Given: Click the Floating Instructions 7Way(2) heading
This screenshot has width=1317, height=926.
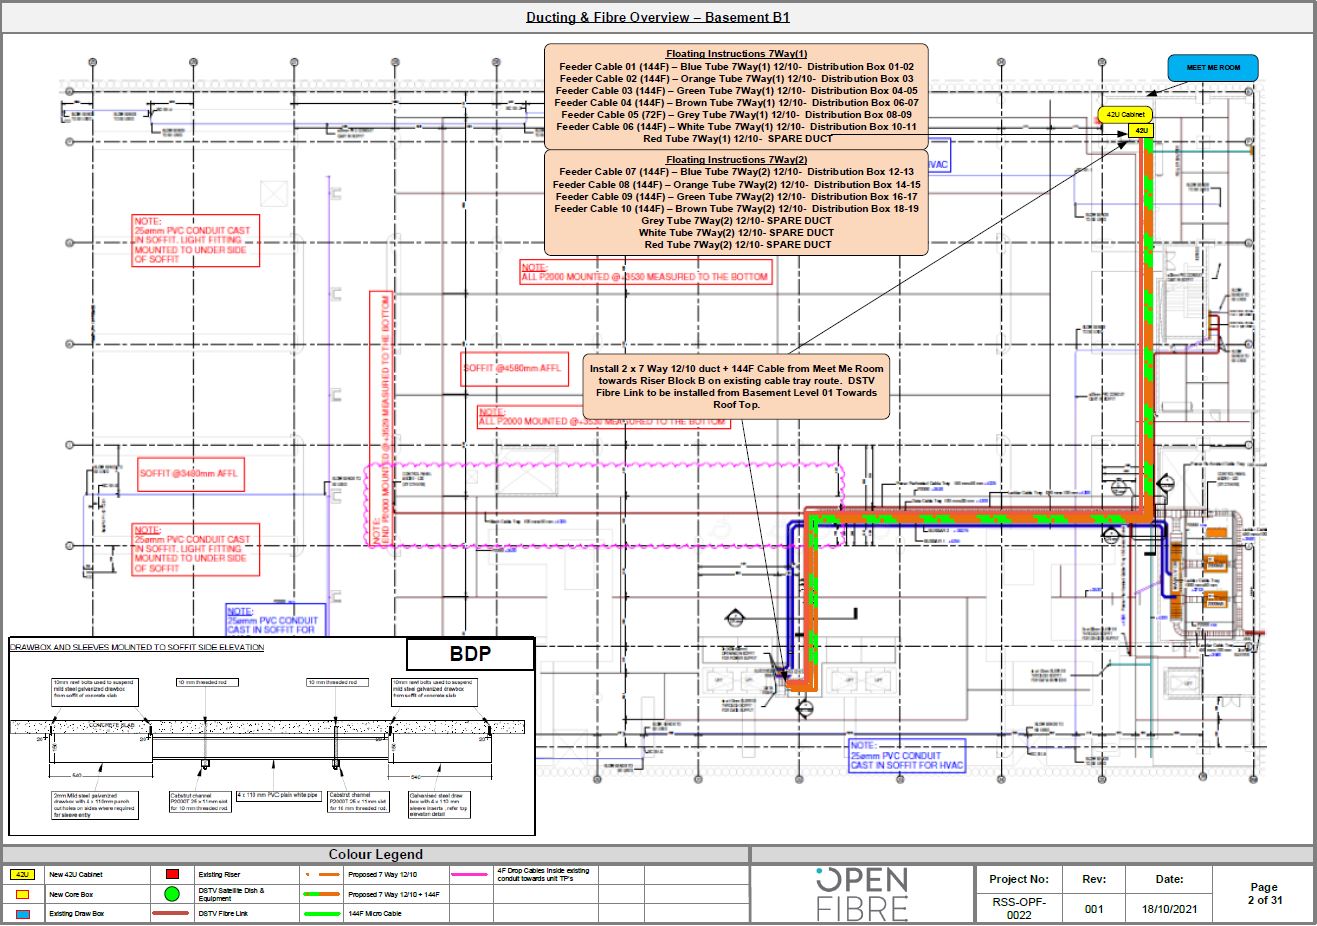Looking at the screenshot, I should pyautogui.click(x=736, y=160).
